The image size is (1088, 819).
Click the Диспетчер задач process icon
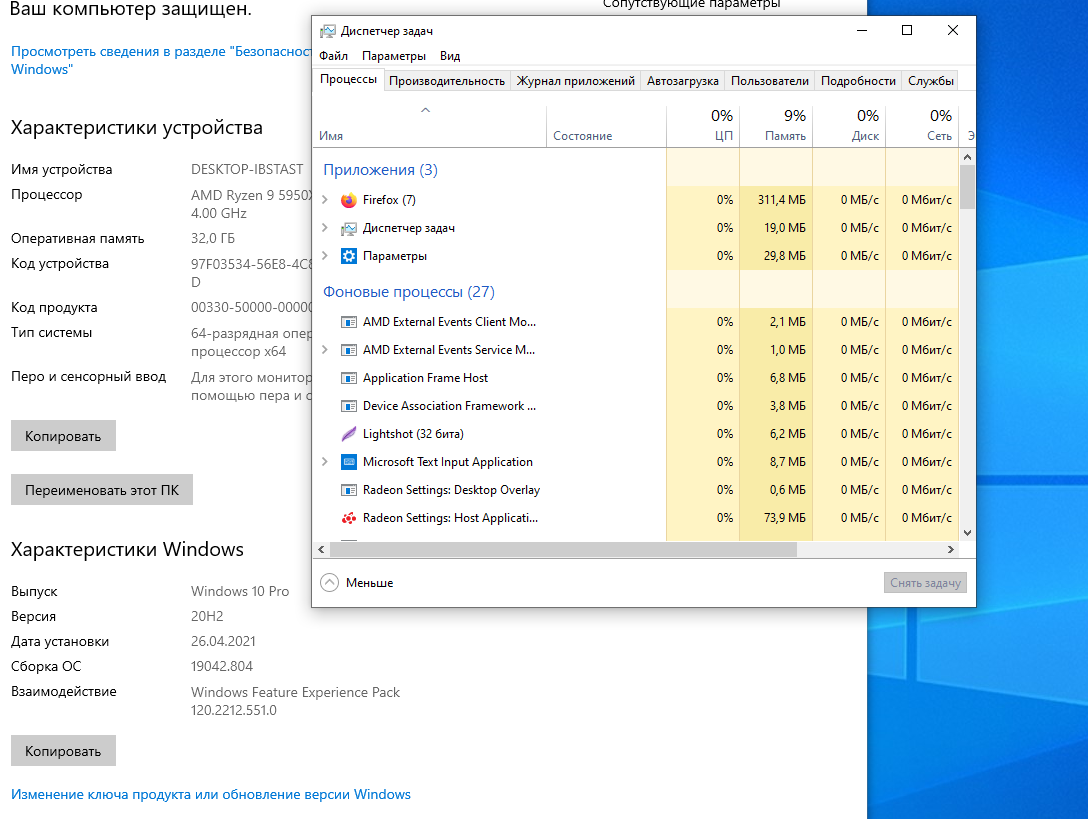[x=348, y=228]
